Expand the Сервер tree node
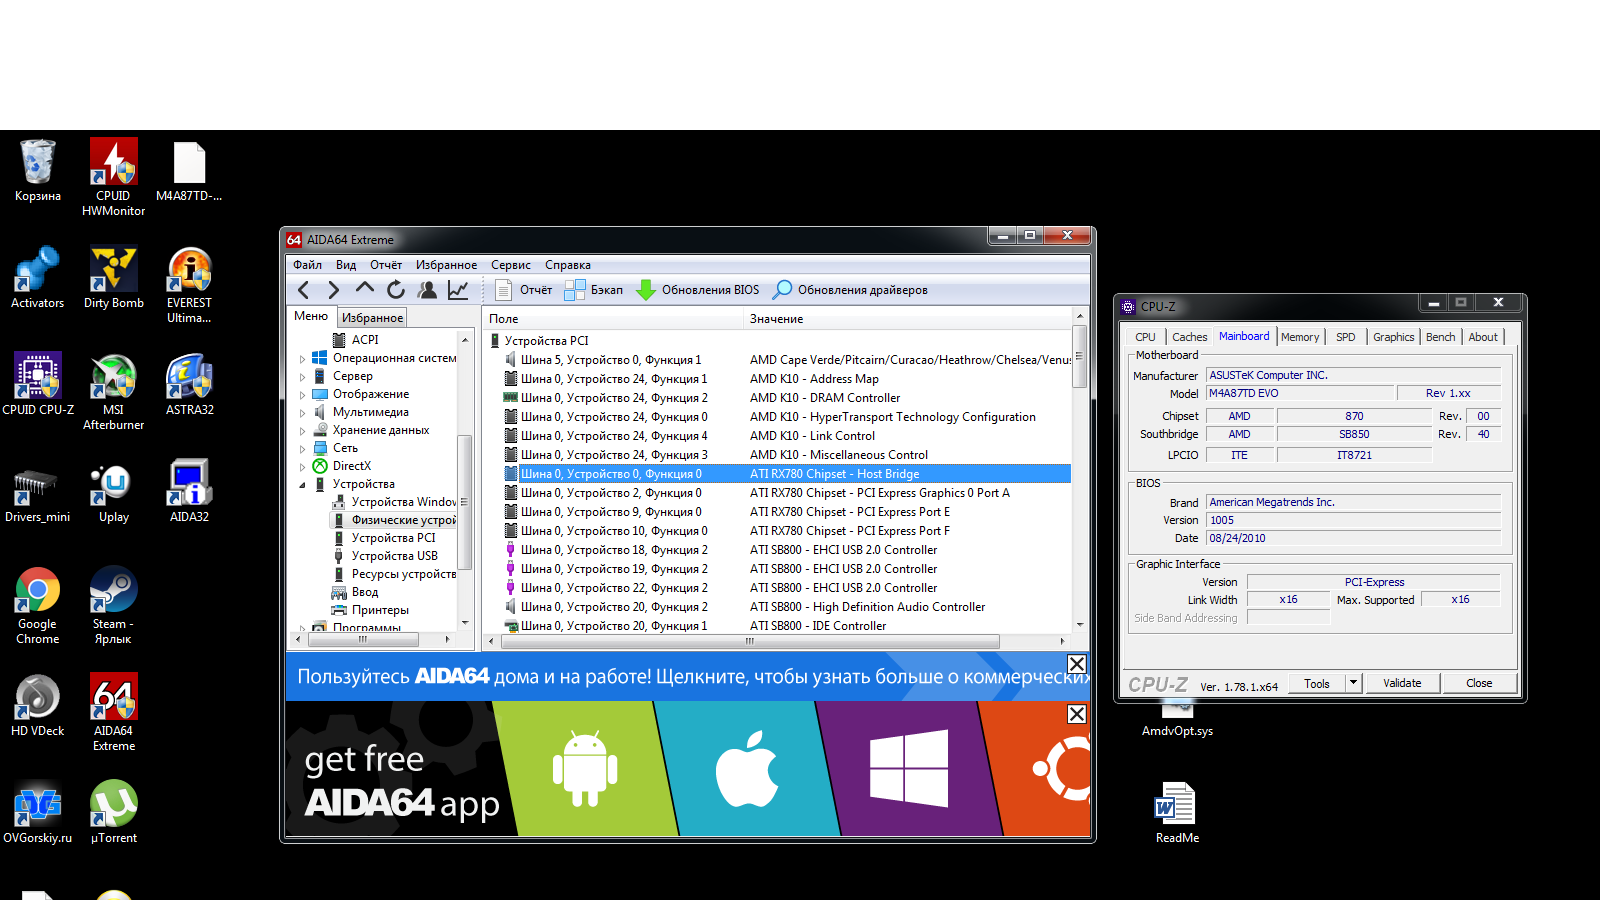The height and width of the screenshot is (900, 1600). [x=303, y=376]
